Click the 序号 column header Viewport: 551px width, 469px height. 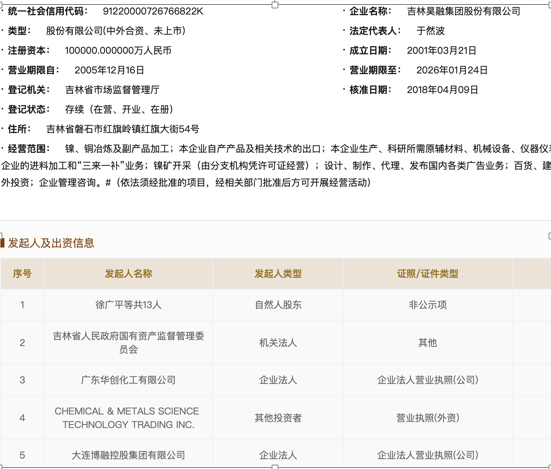pos(22,273)
